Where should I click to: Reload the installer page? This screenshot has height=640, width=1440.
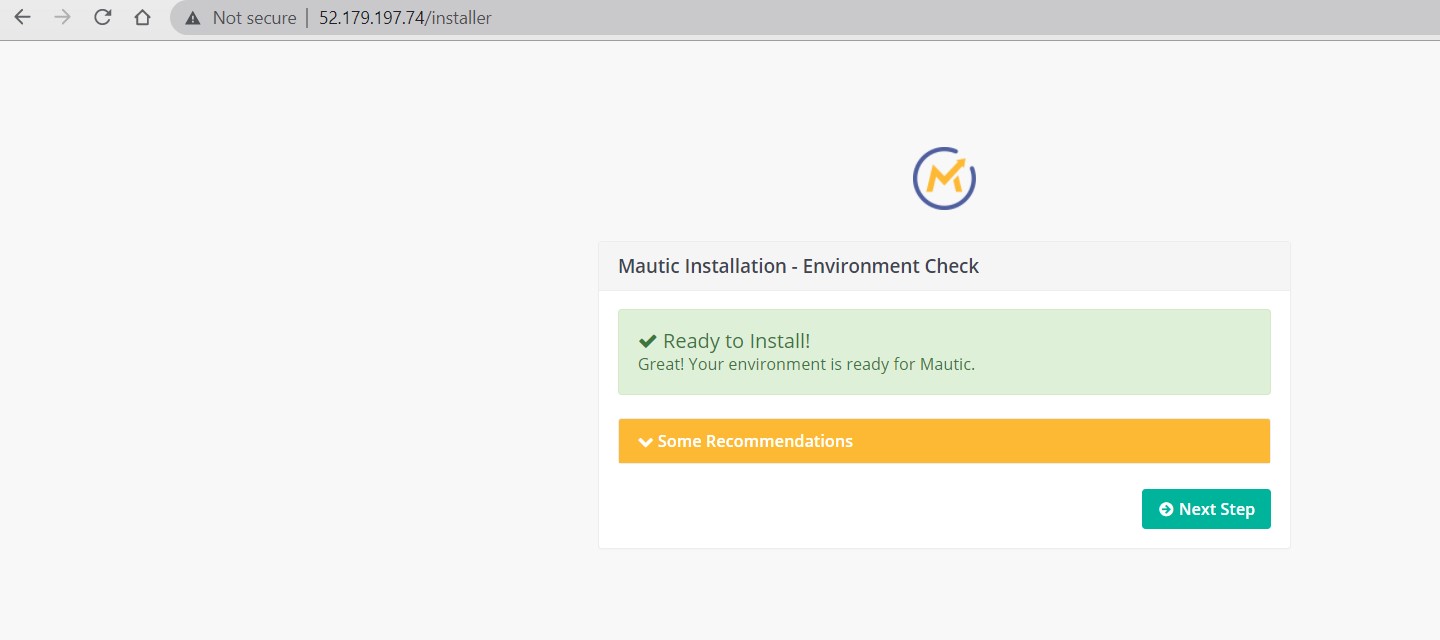click(x=102, y=18)
